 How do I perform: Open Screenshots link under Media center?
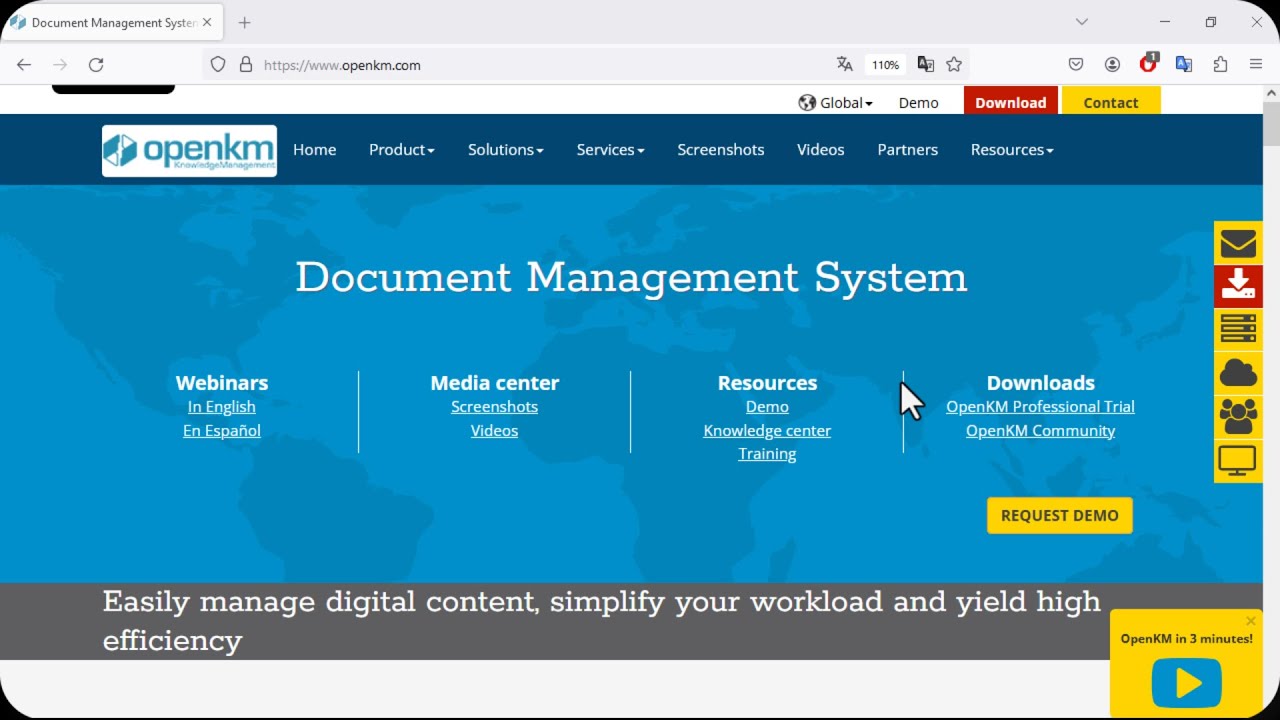pos(494,407)
